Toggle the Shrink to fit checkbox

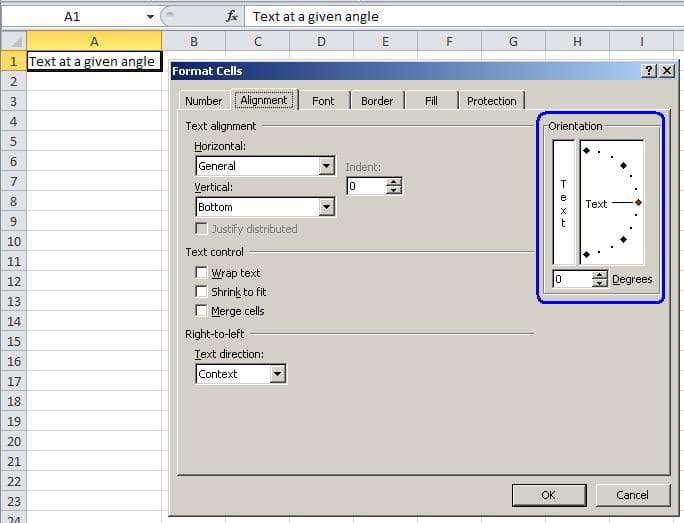coord(202,292)
